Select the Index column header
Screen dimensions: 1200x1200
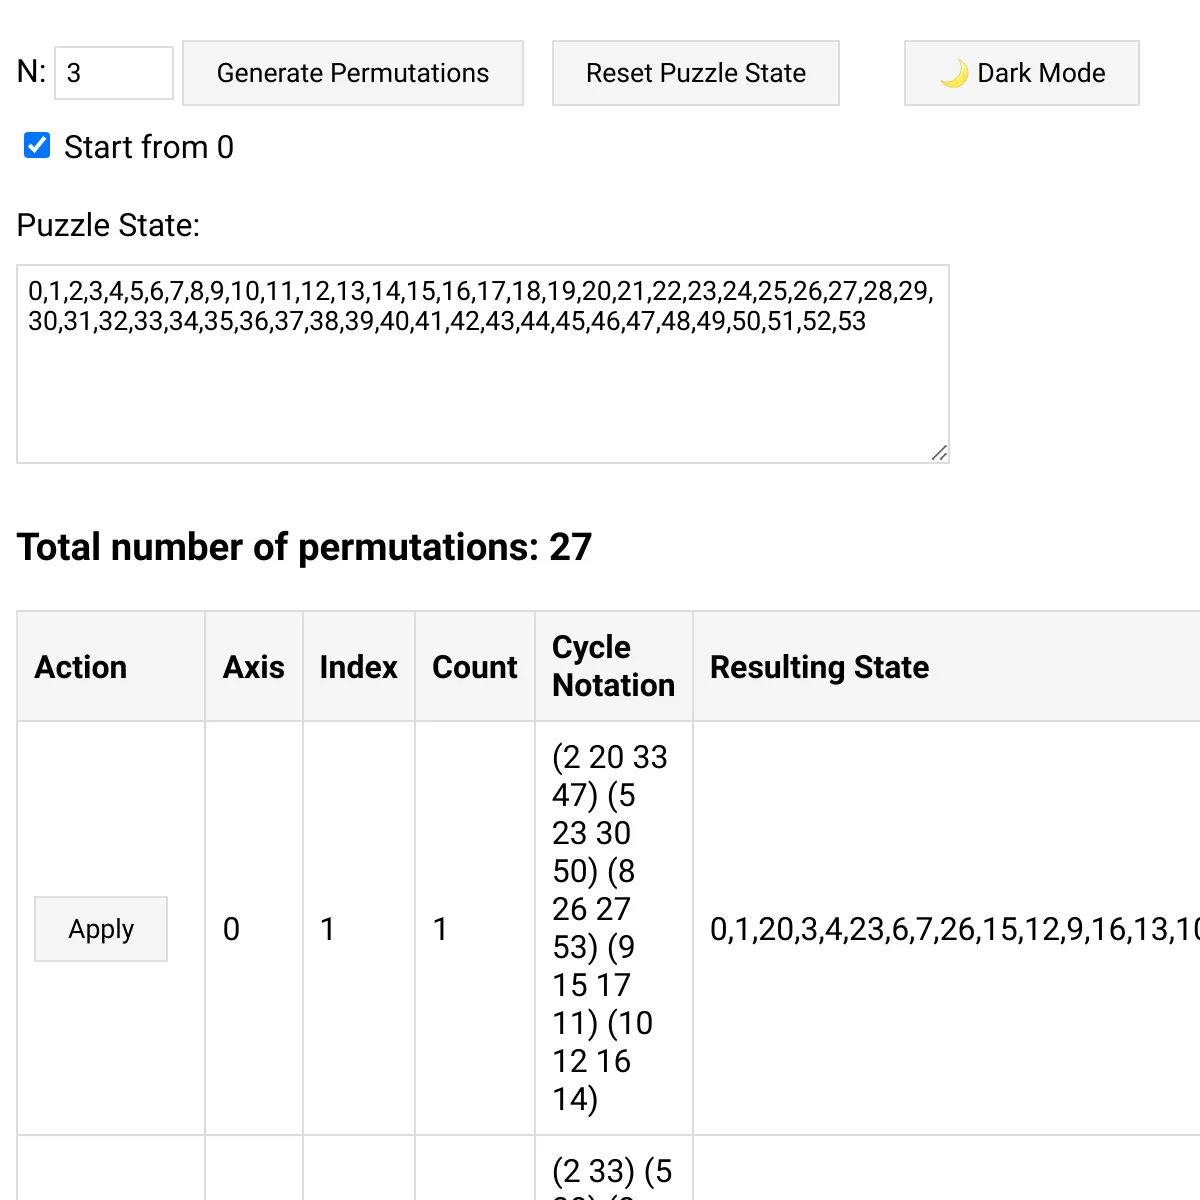[x=359, y=667]
